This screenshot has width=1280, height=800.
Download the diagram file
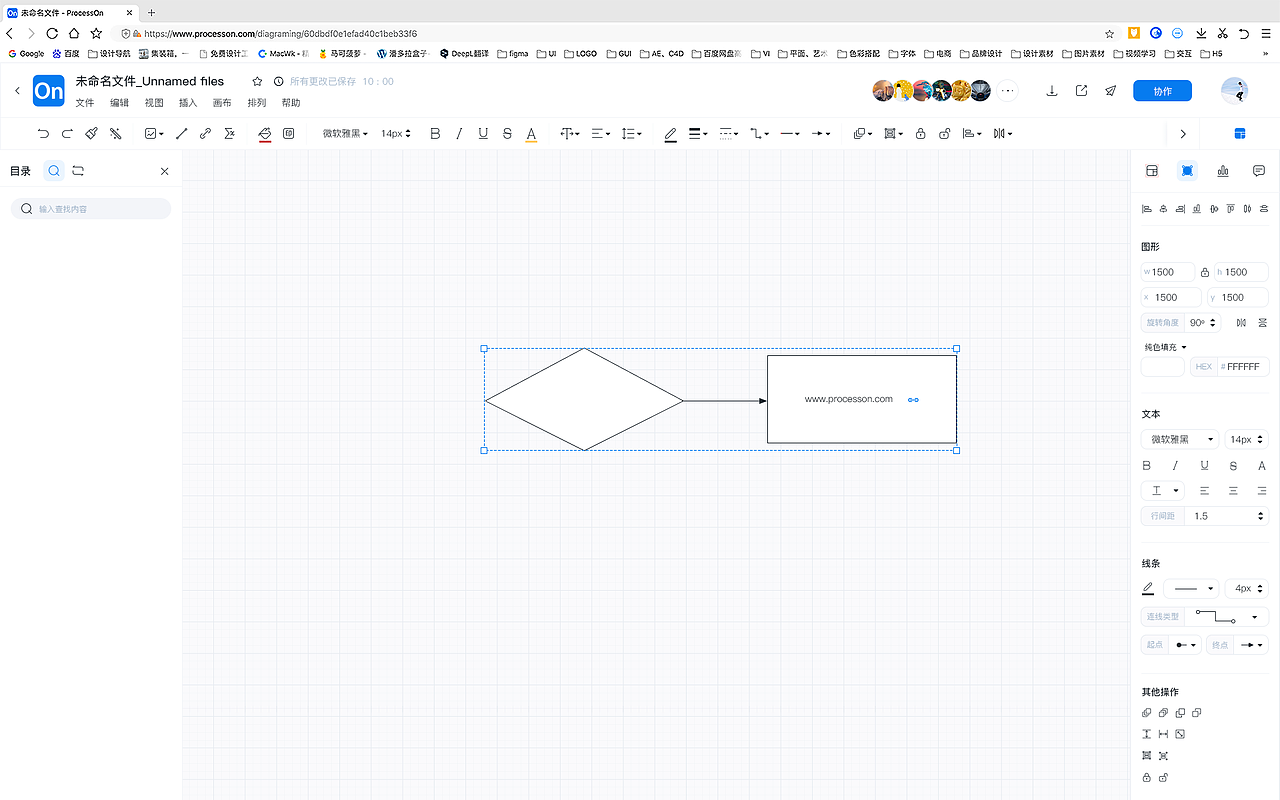[1052, 91]
